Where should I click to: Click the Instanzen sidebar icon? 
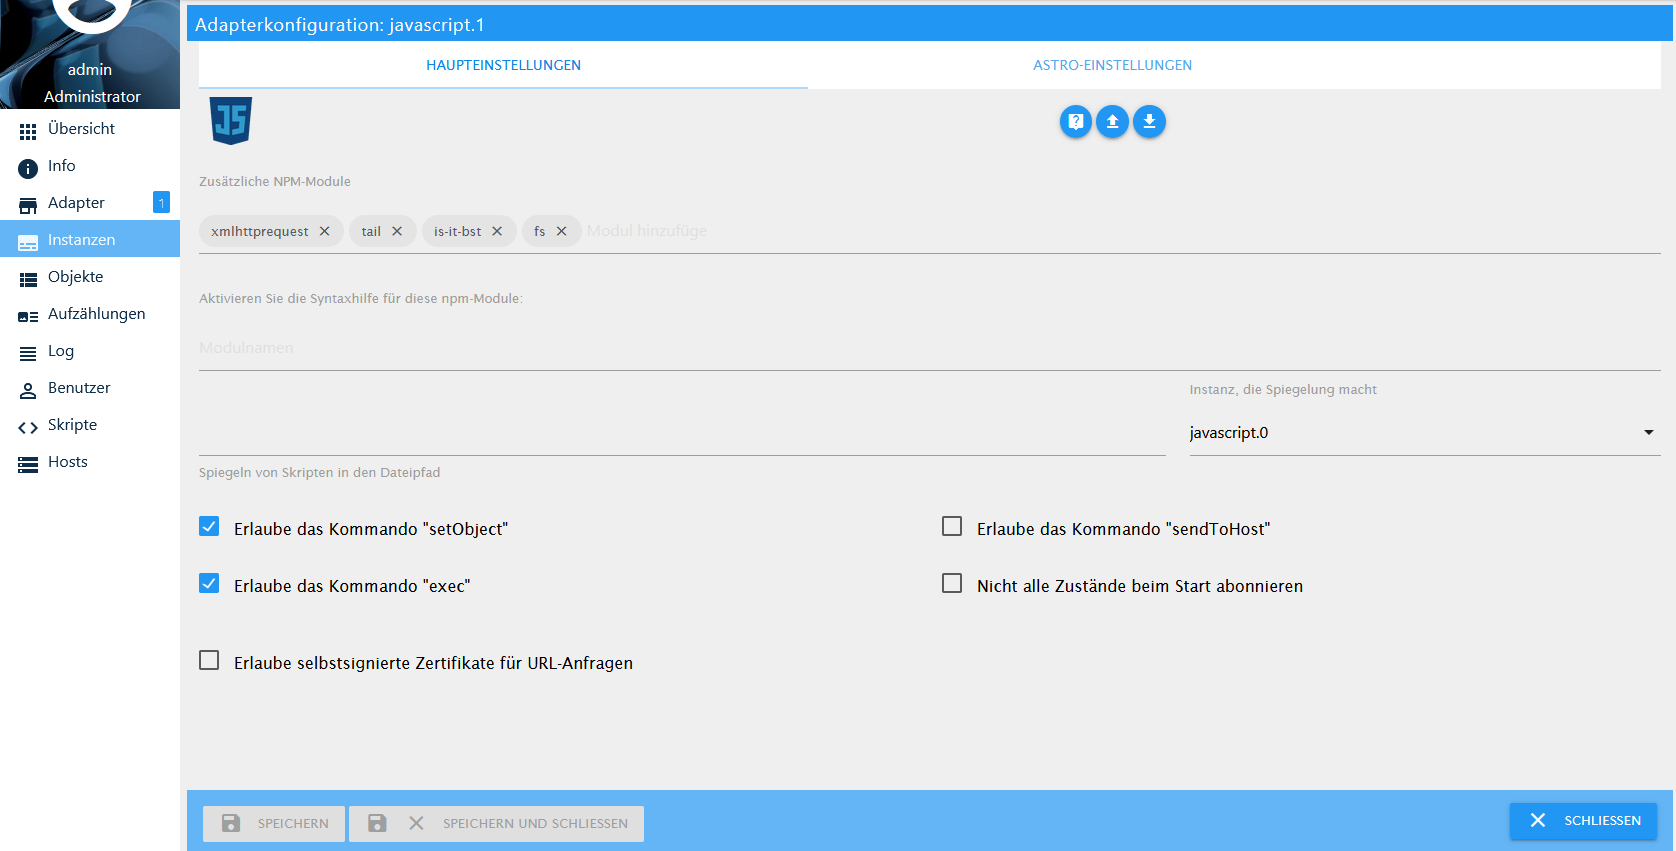coord(28,242)
